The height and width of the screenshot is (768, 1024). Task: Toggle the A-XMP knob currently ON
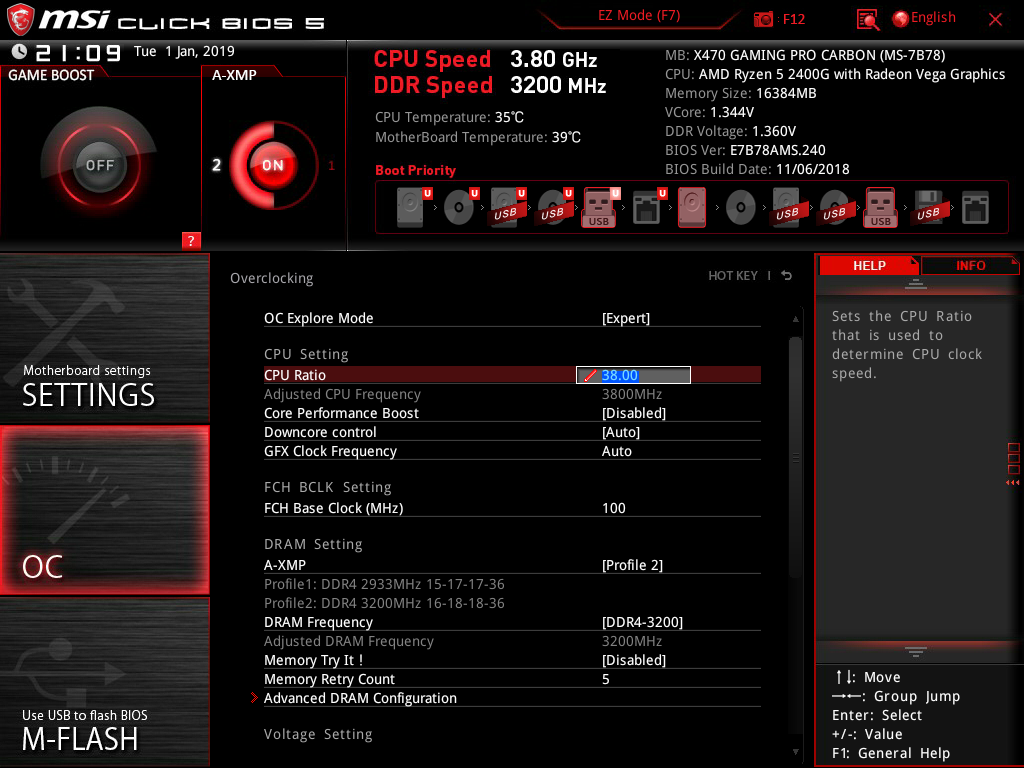pyautogui.click(x=273, y=165)
